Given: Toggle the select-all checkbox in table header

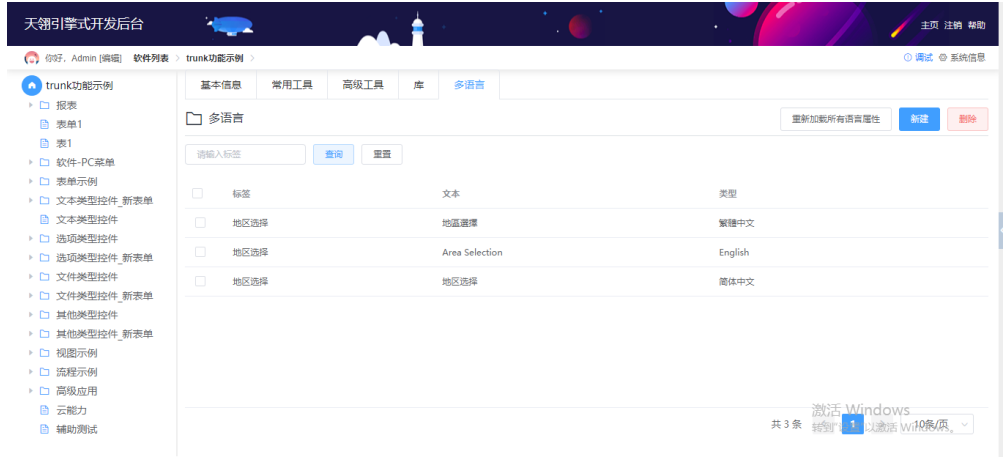Looking at the screenshot, I should [198, 193].
